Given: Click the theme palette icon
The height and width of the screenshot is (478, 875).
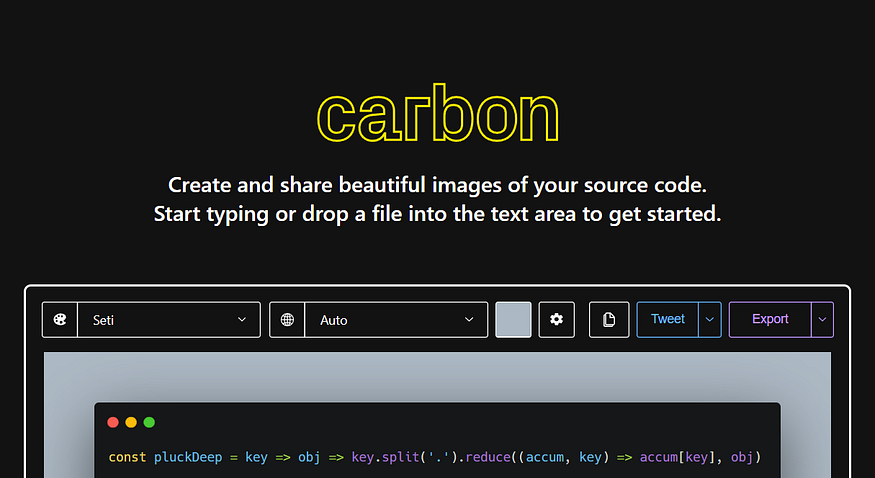Looking at the screenshot, I should point(60,320).
